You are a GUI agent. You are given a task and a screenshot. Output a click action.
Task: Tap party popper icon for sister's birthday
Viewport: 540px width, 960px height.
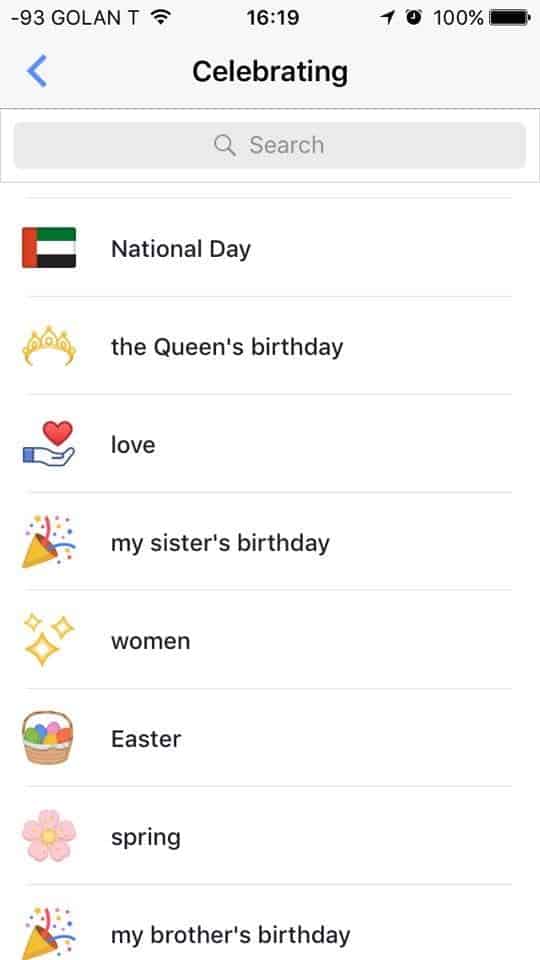pyautogui.click(x=48, y=542)
